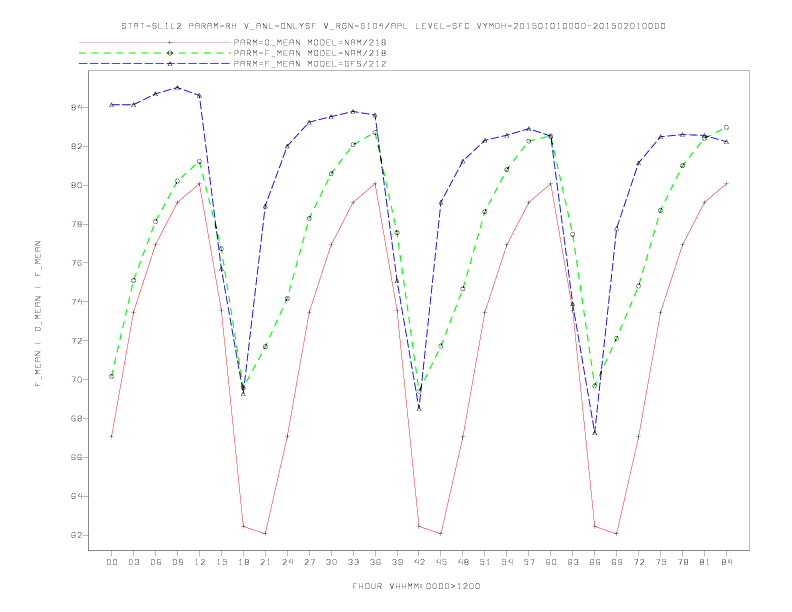Click the x-axis forecast hour label 30
792x612 pixels.
coord(331,562)
